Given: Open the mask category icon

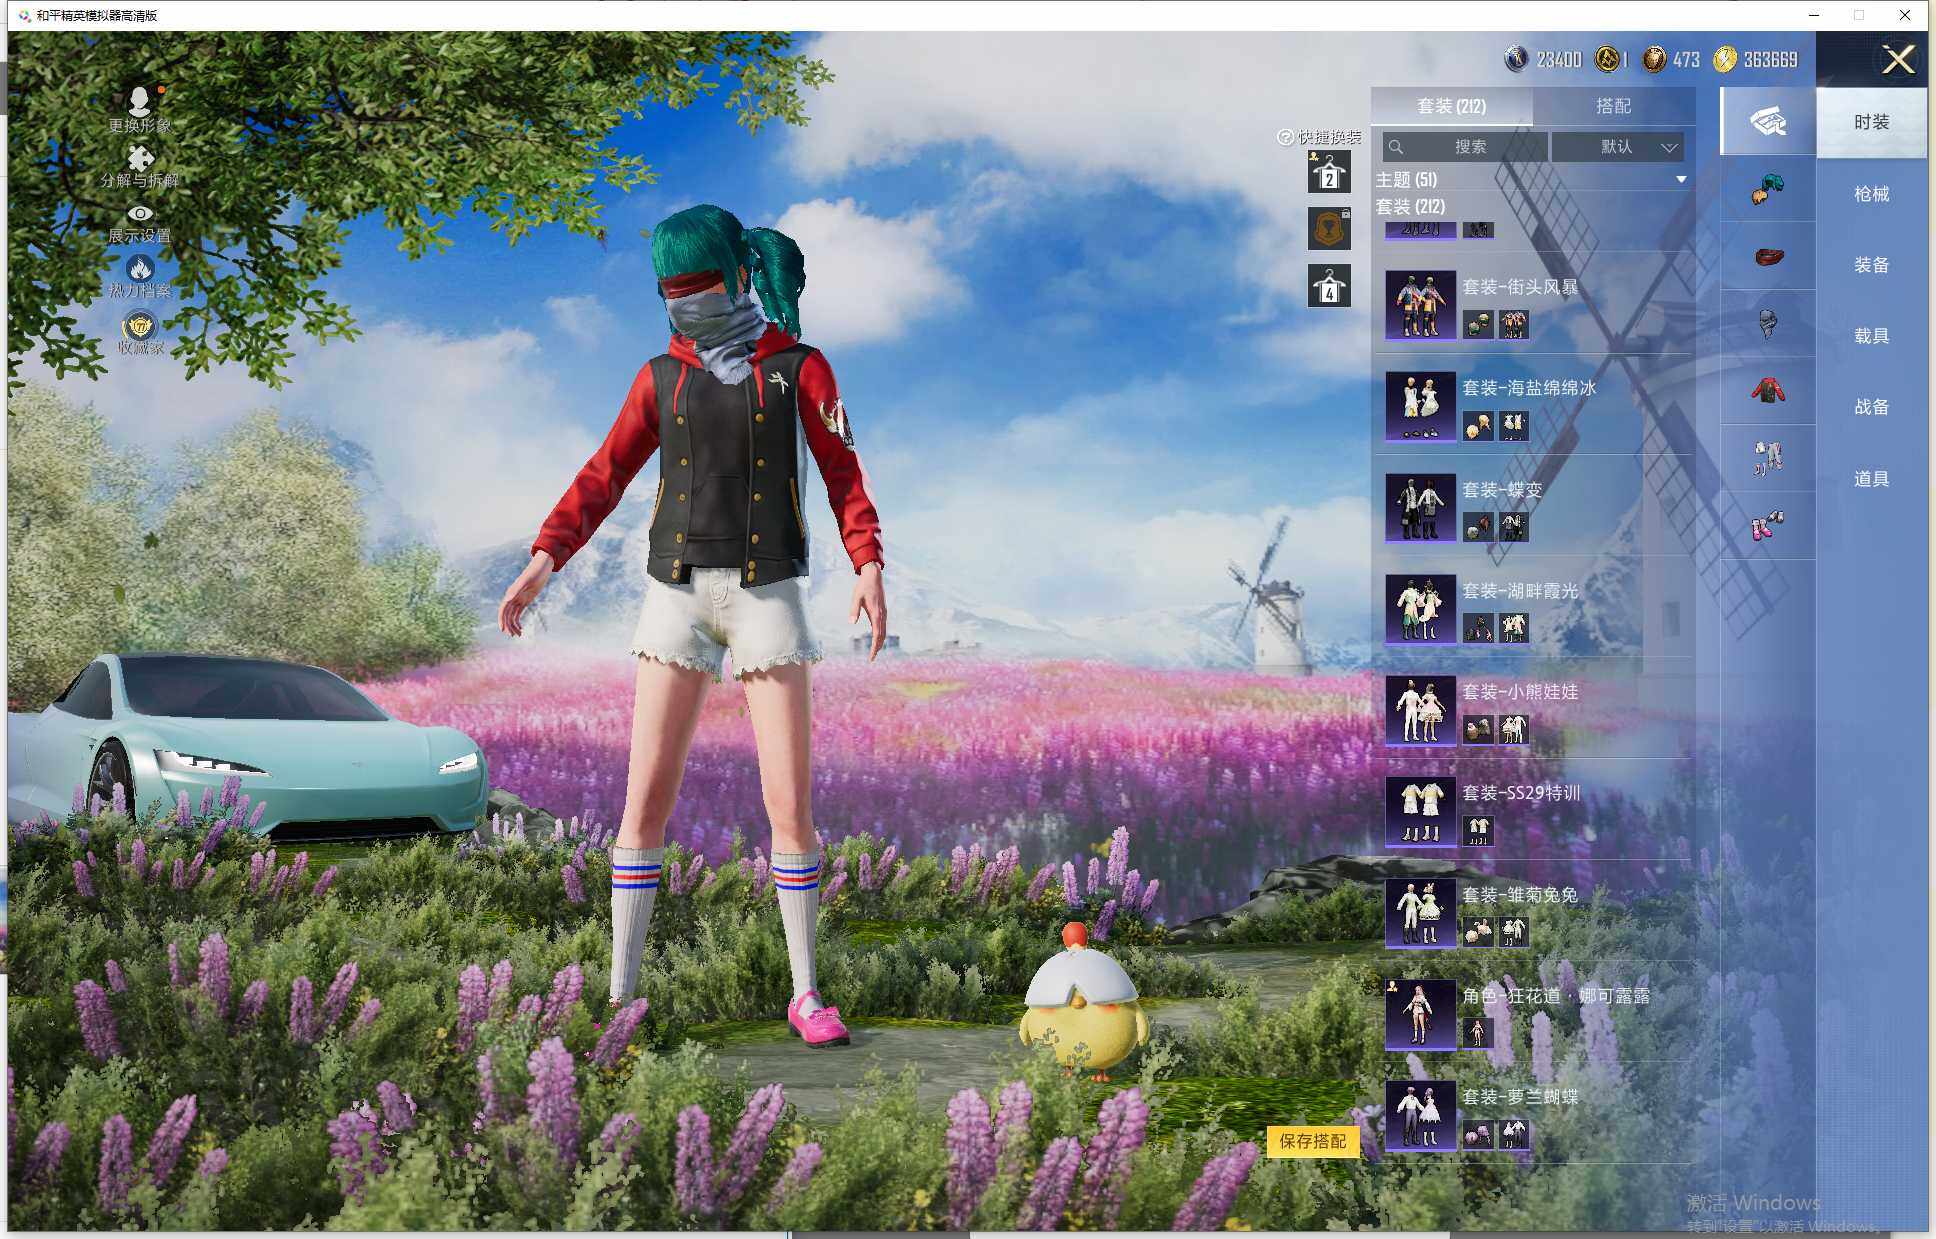Looking at the screenshot, I should 1767,323.
